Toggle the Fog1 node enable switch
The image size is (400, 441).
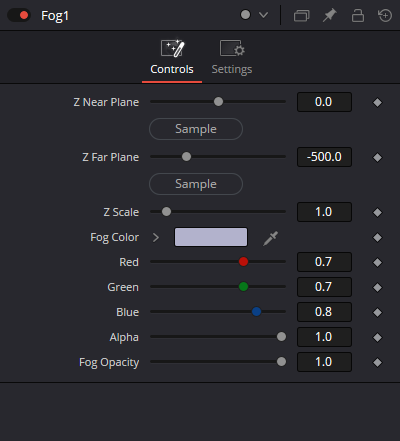coord(19,15)
